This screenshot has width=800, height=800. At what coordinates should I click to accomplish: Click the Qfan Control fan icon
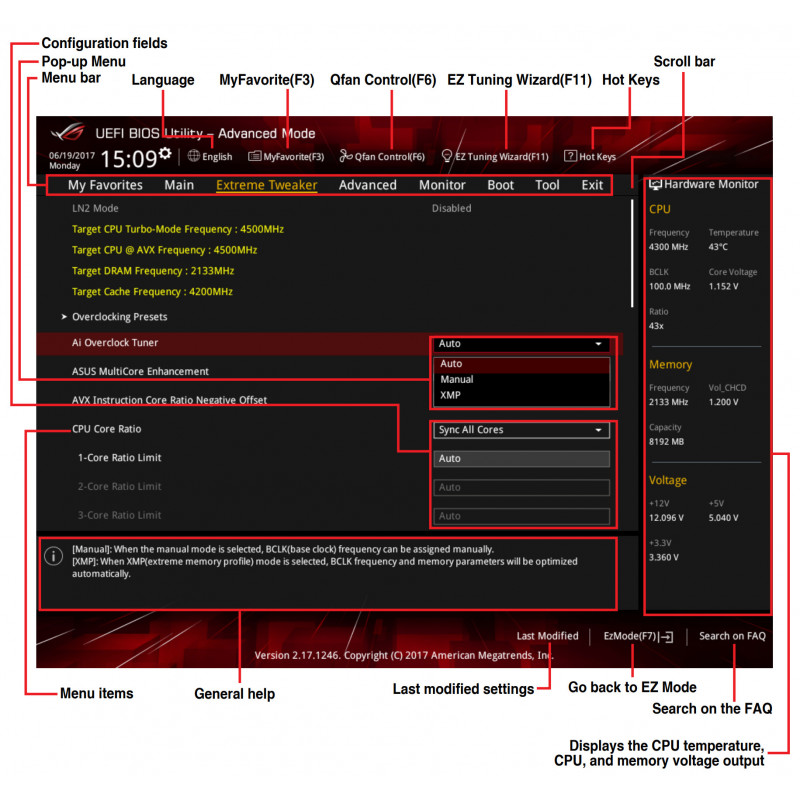345,156
